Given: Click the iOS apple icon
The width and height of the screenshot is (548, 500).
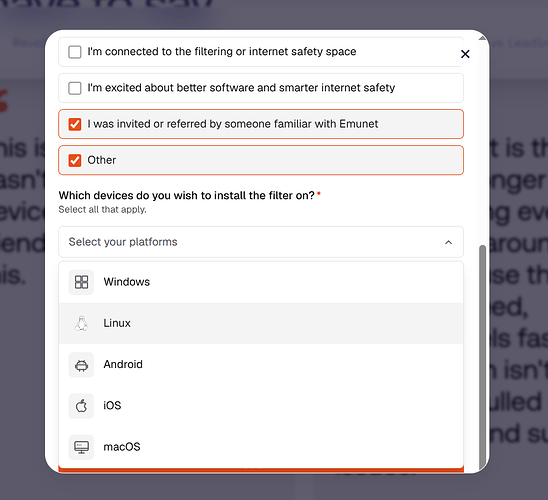Looking at the screenshot, I should pos(81,406).
